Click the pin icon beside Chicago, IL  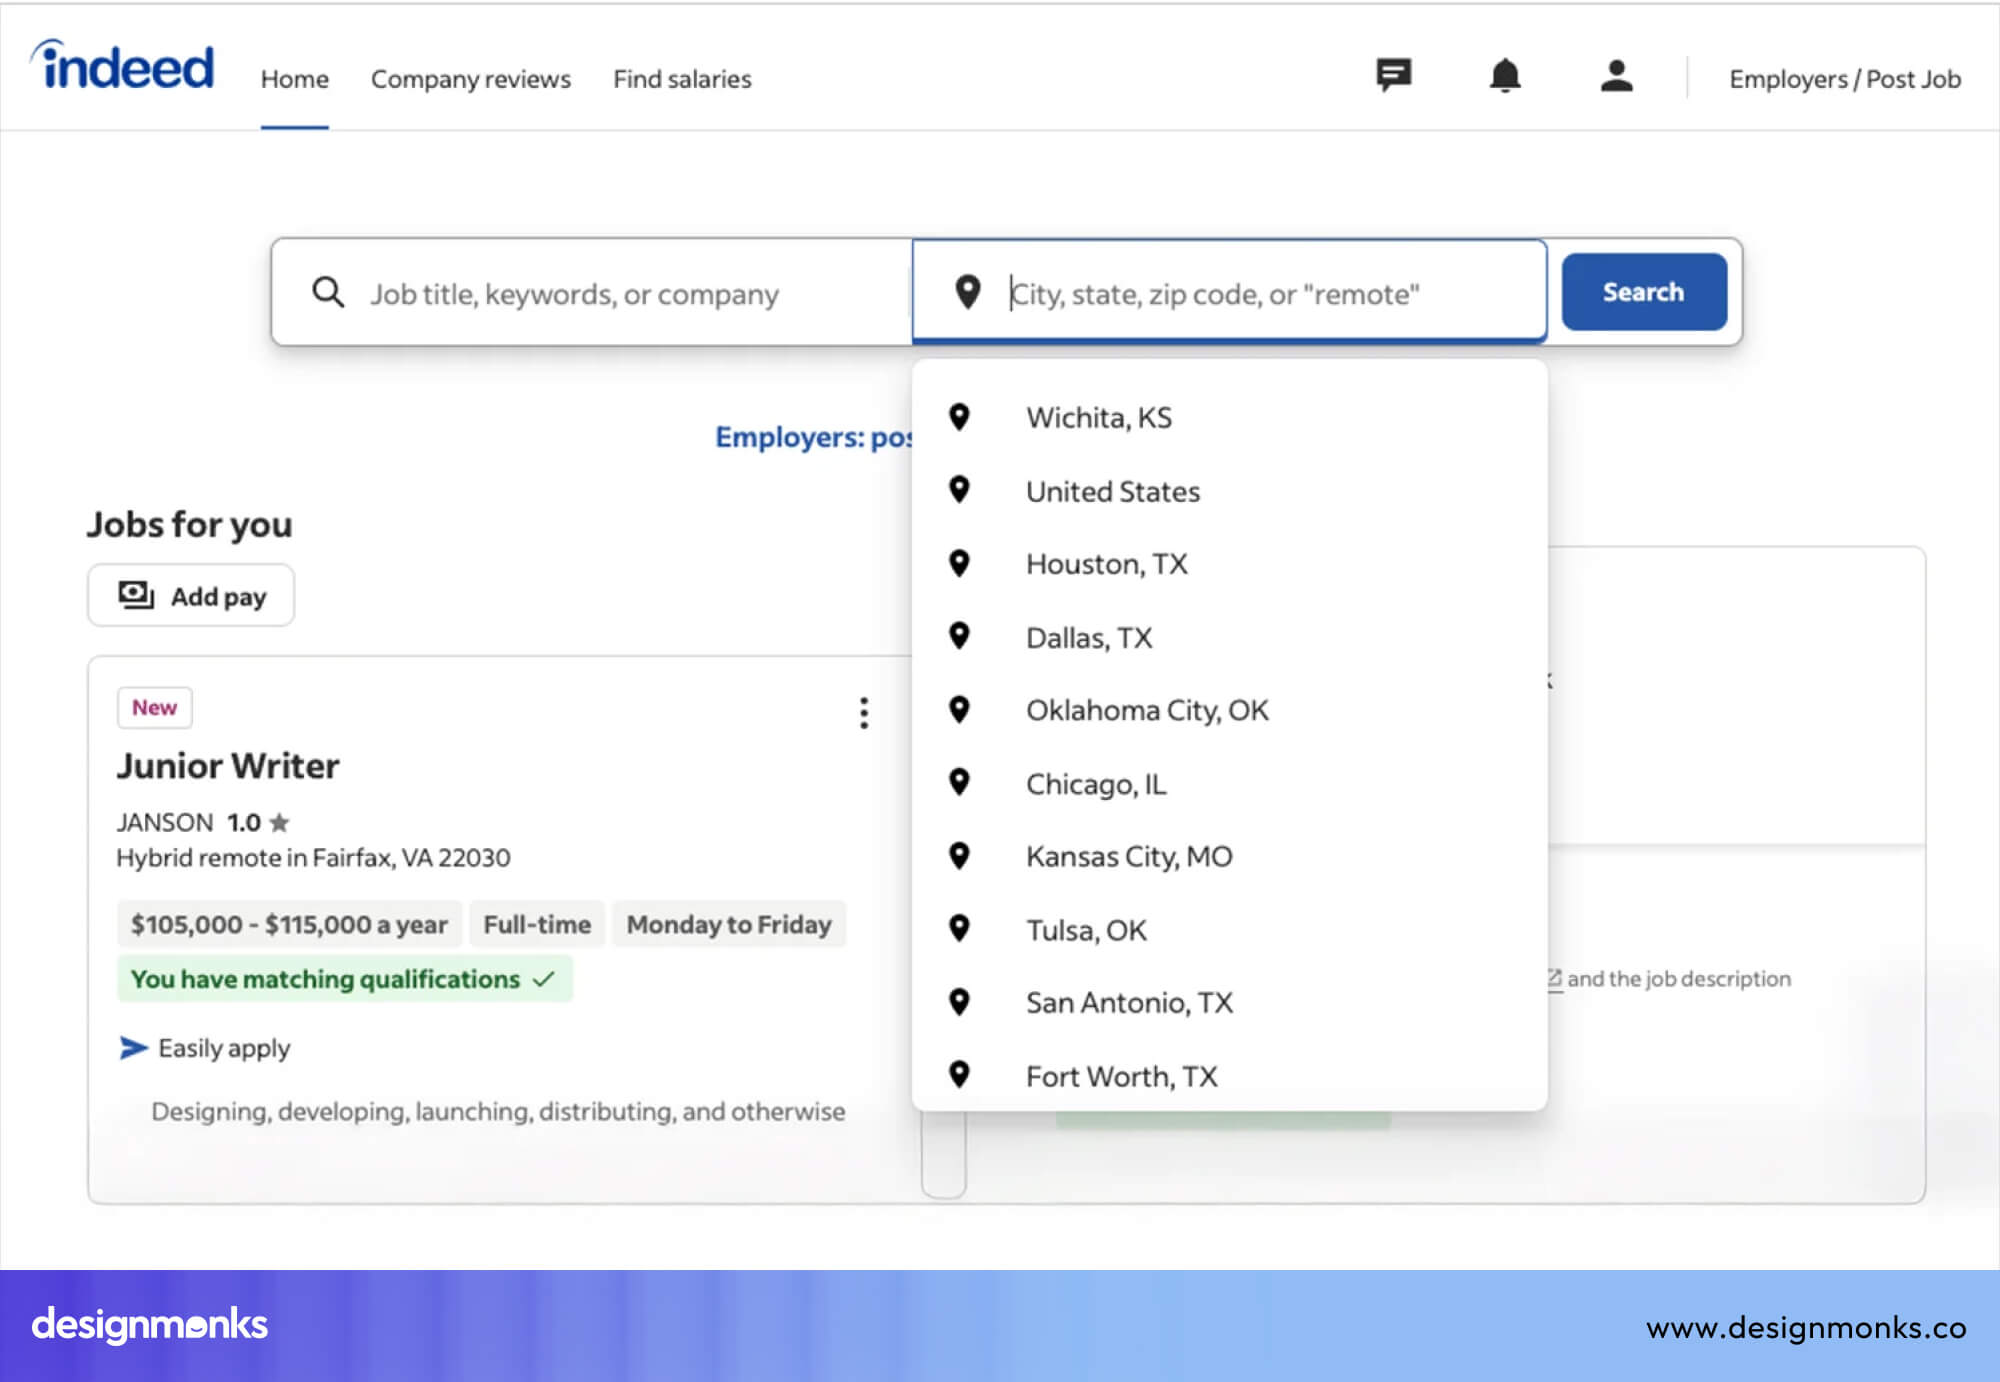click(959, 782)
